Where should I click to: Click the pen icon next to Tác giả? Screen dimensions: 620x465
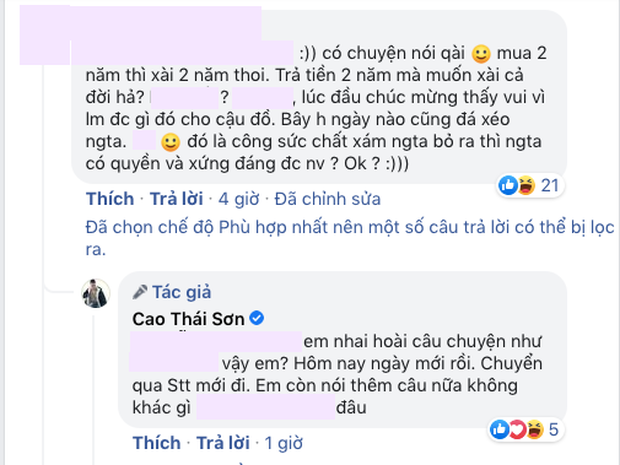(138, 292)
